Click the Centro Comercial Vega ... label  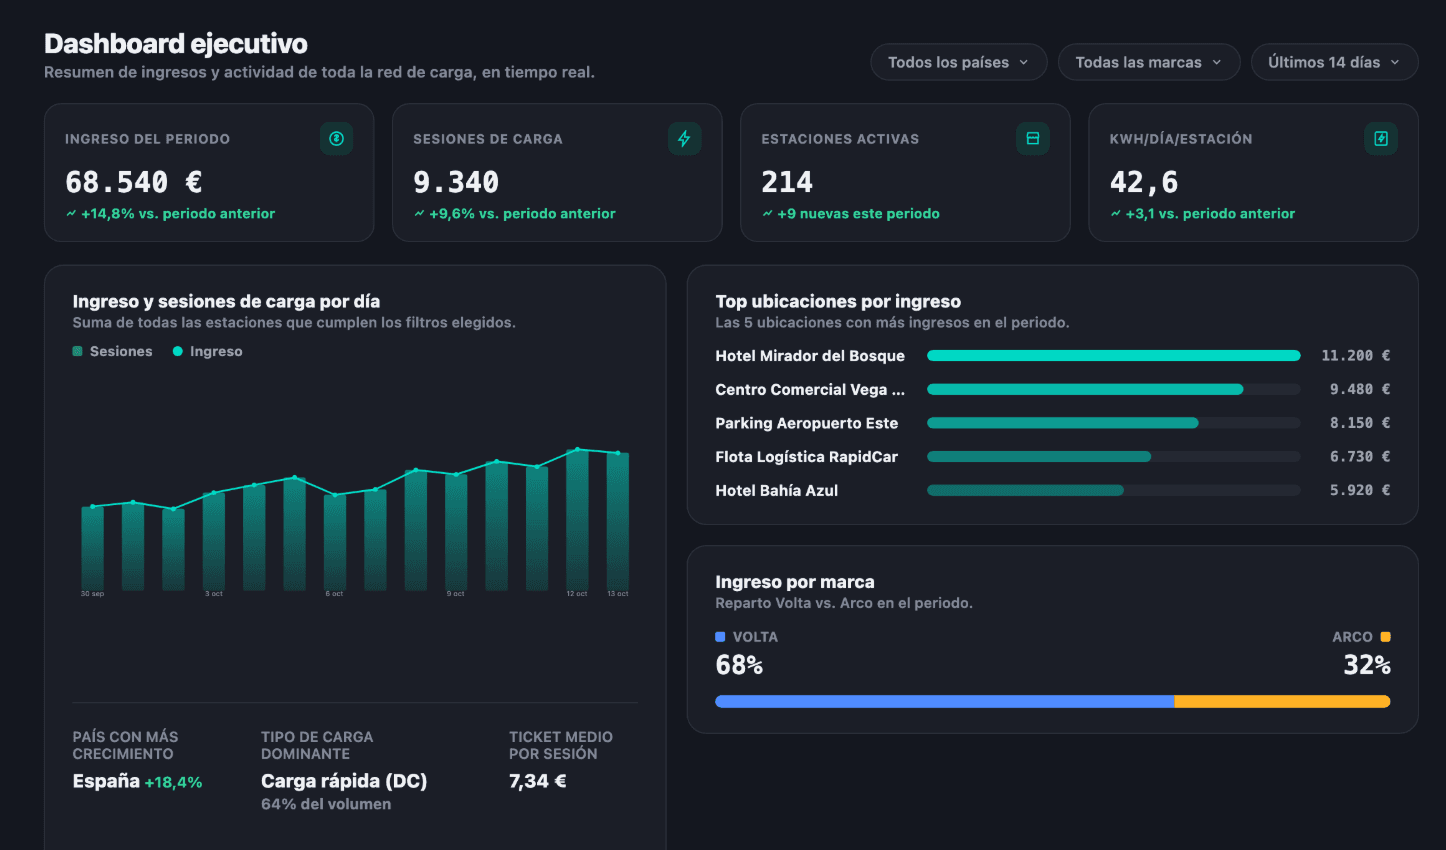coord(810,390)
